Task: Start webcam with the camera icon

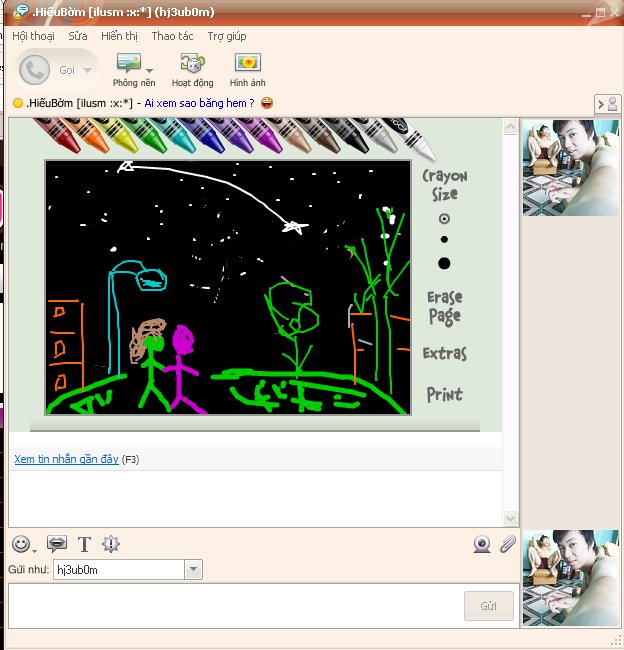Action: [482, 544]
